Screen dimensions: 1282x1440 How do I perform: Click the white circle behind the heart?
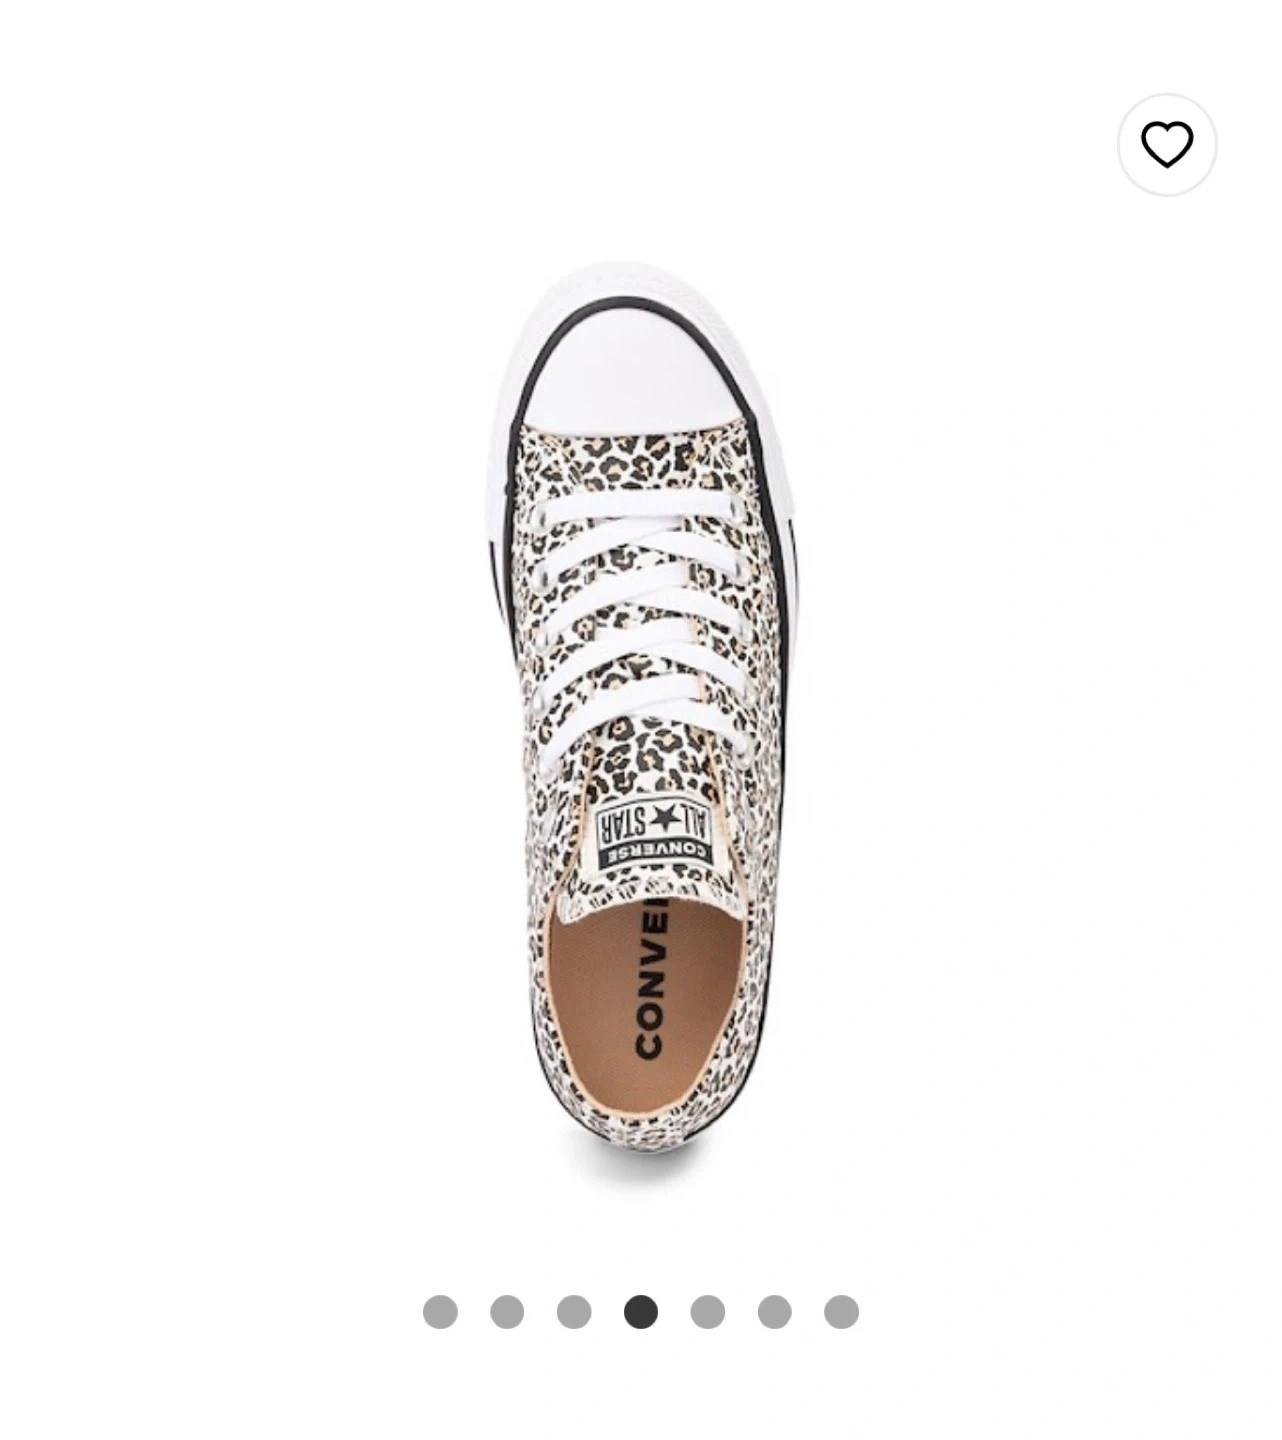tap(1167, 145)
